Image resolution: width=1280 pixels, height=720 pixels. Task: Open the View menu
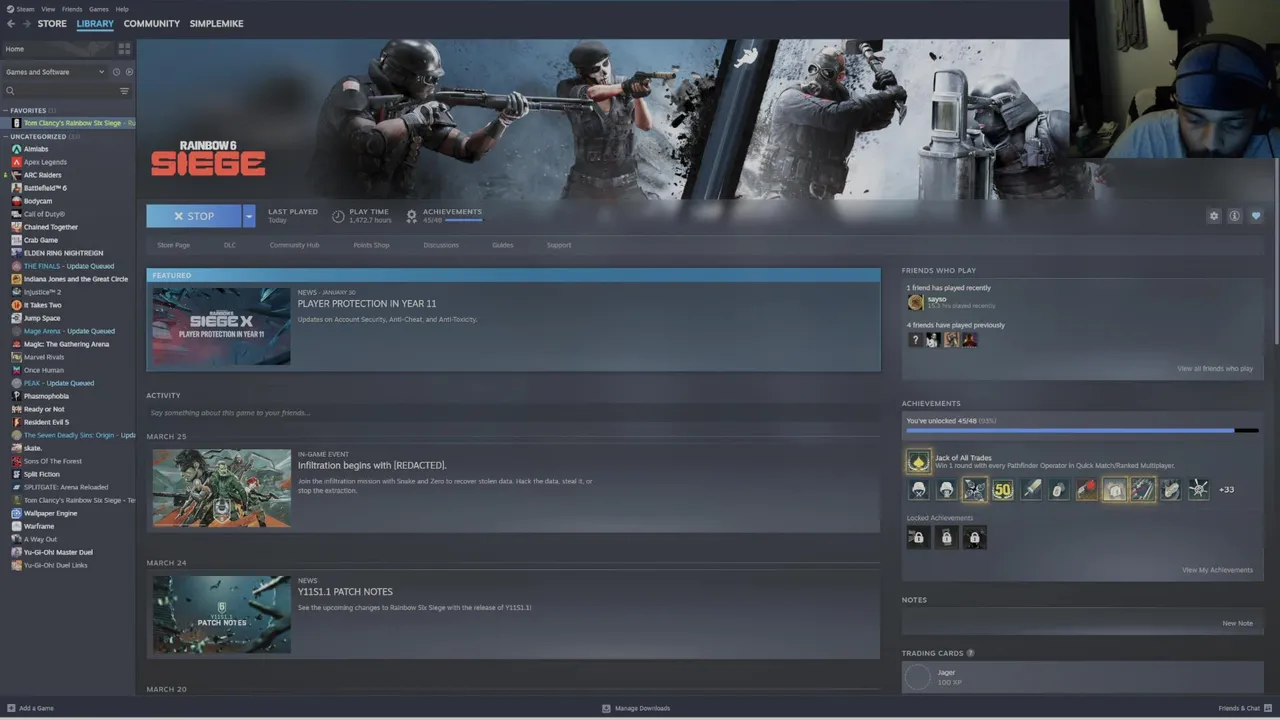coord(48,9)
